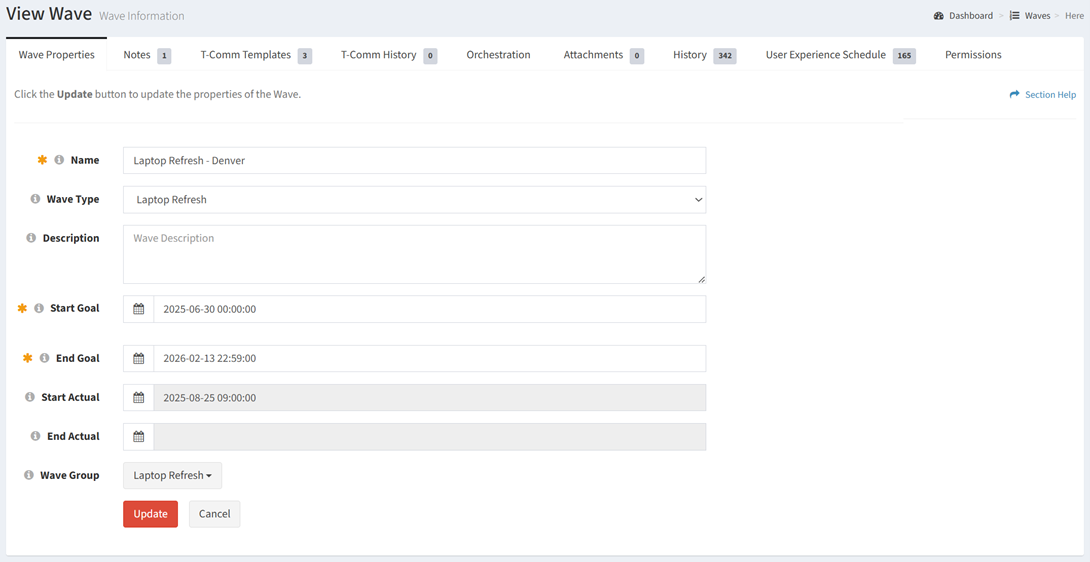Viewport: 1090px width, 562px height.
Task: Click the Dashboard breadcrumb icon
Action: [938, 16]
